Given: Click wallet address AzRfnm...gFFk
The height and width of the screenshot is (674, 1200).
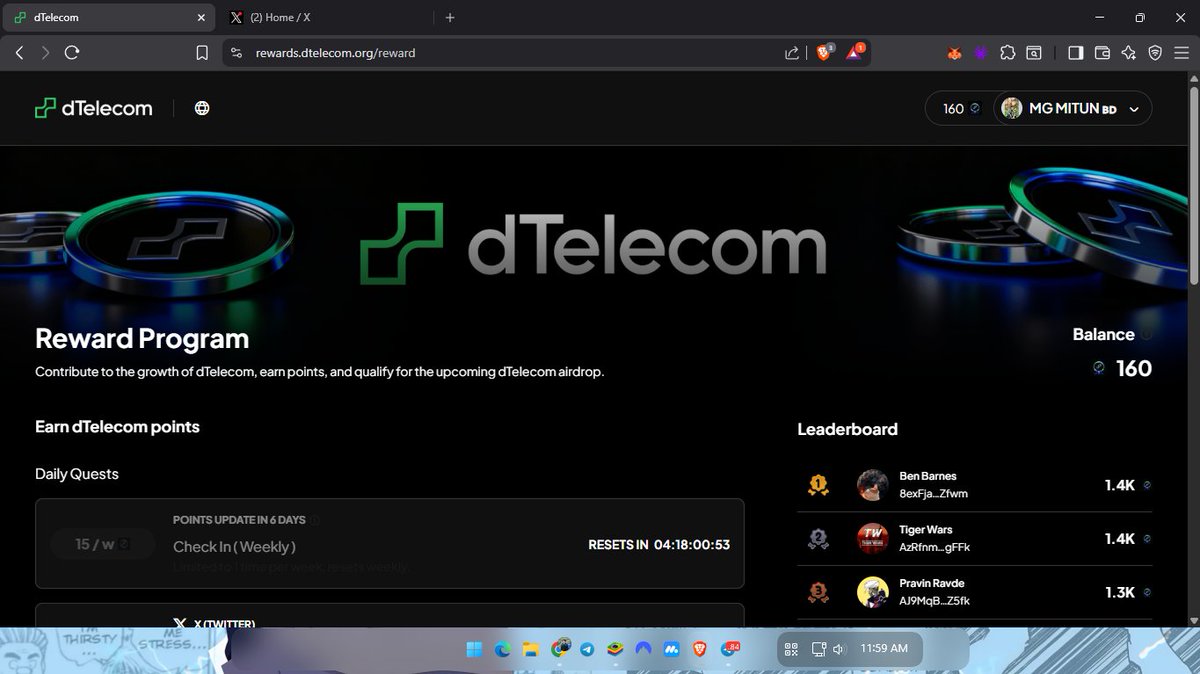Looking at the screenshot, I should pyautogui.click(x=934, y=547).
